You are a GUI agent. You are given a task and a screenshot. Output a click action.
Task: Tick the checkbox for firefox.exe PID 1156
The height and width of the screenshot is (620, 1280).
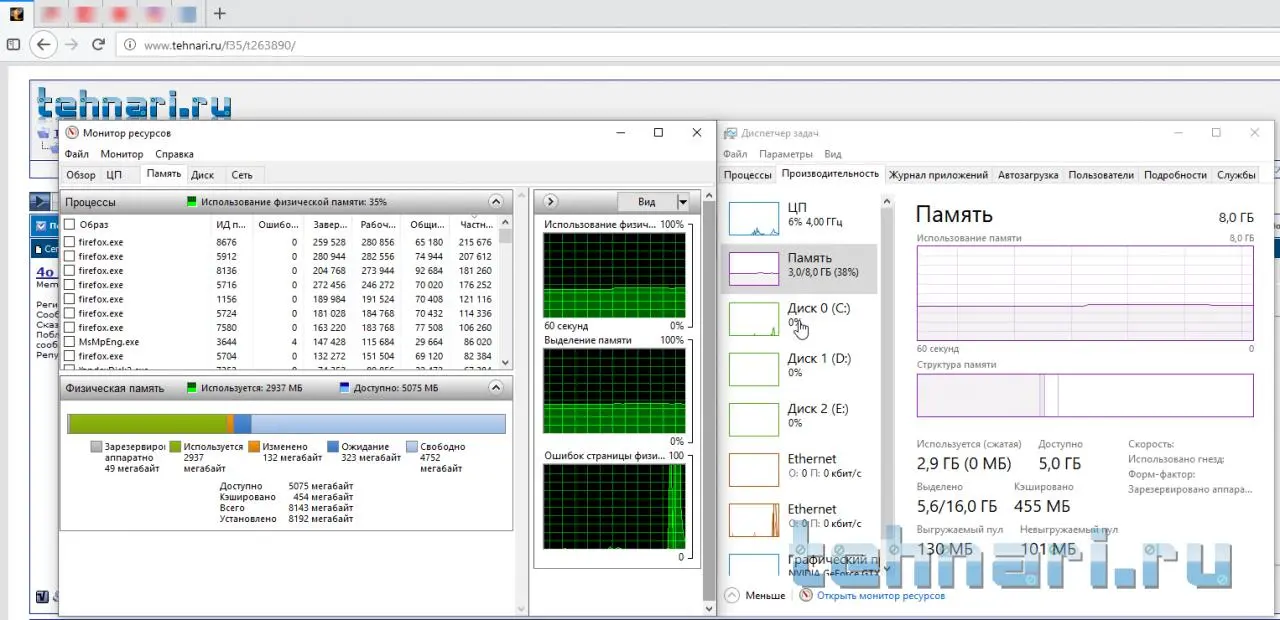[x=69, y=299]
